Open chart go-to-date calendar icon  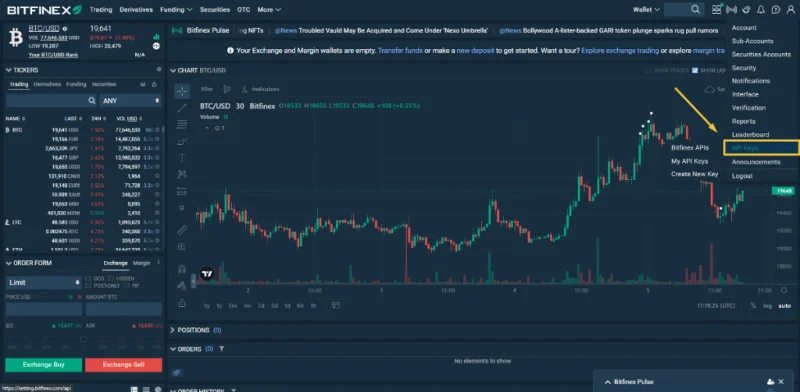[336, 305]
